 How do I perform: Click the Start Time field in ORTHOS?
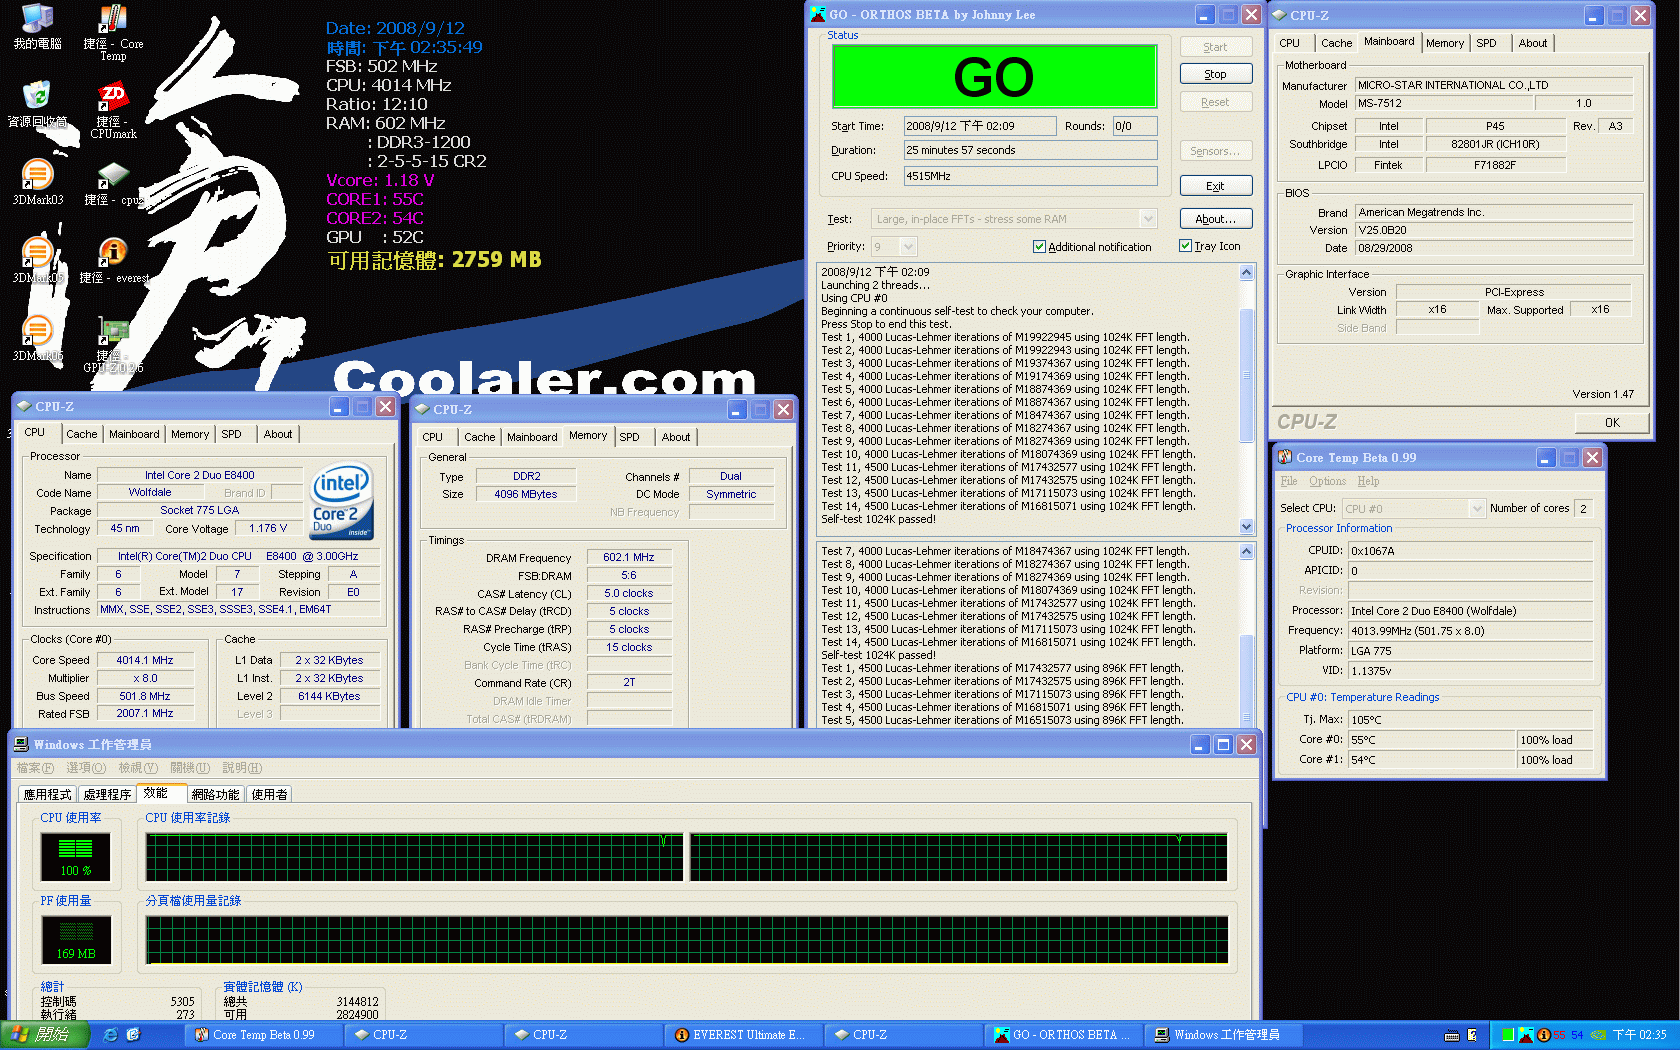tap(980, 126)
